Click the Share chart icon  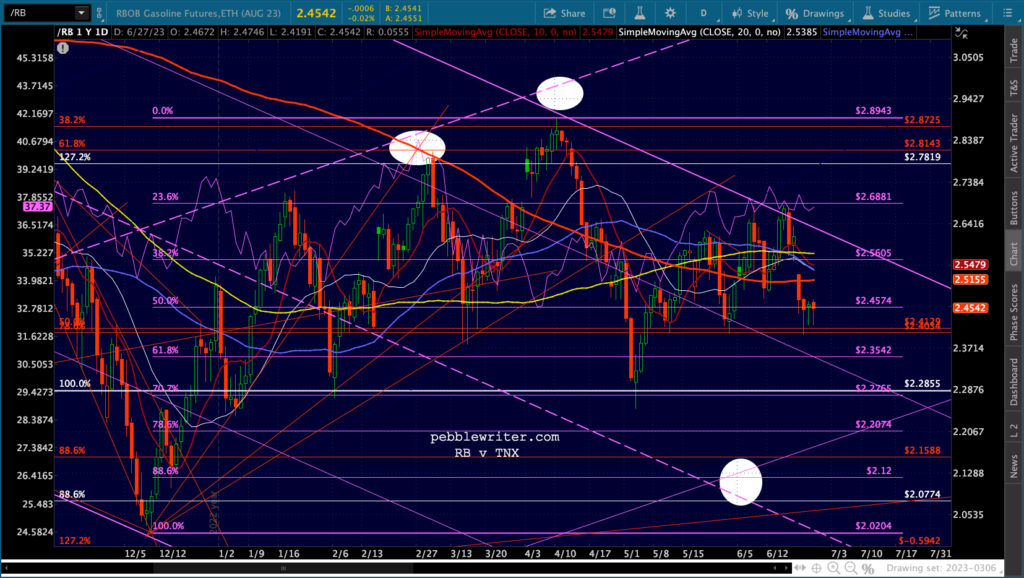pyautogui.click(x=550, y=13)
